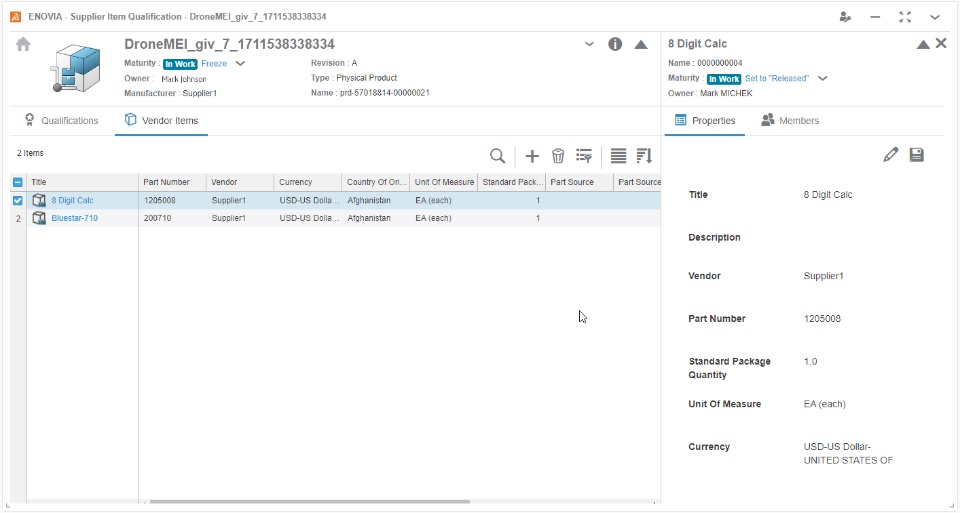This screenshot has height=513, width=960.
Task: Open the Members tab
Action: point(790,121)
